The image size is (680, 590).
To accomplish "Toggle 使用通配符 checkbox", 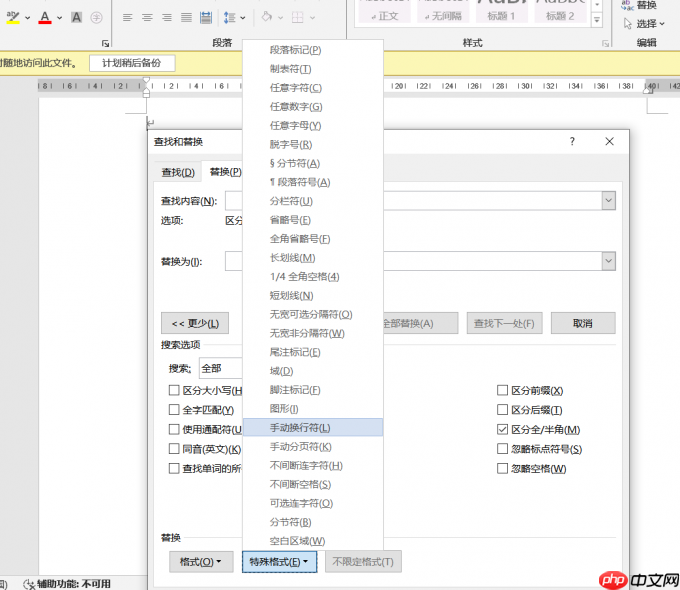I will 174,429.
